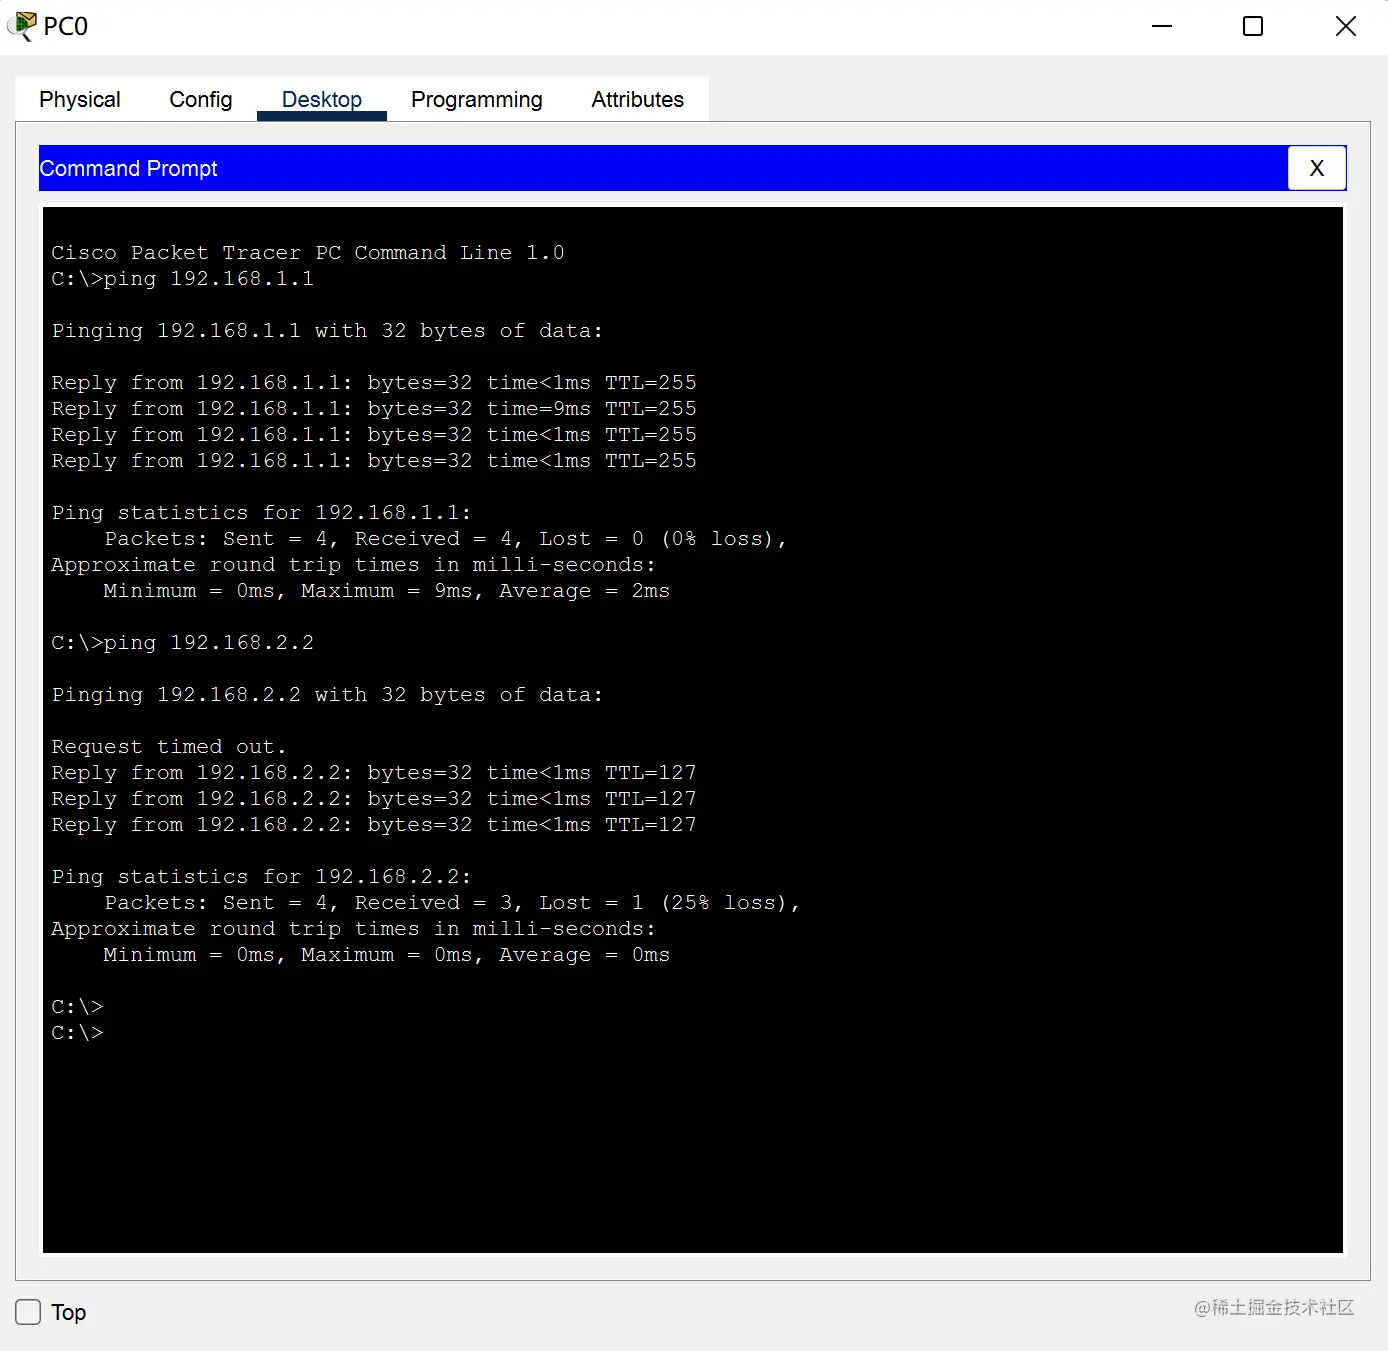Viewport: 1388px width, 1351px height.
Task: Click 'Maximum = 0ms, Average = 0ms' line
Action: (x=387, y=955)
